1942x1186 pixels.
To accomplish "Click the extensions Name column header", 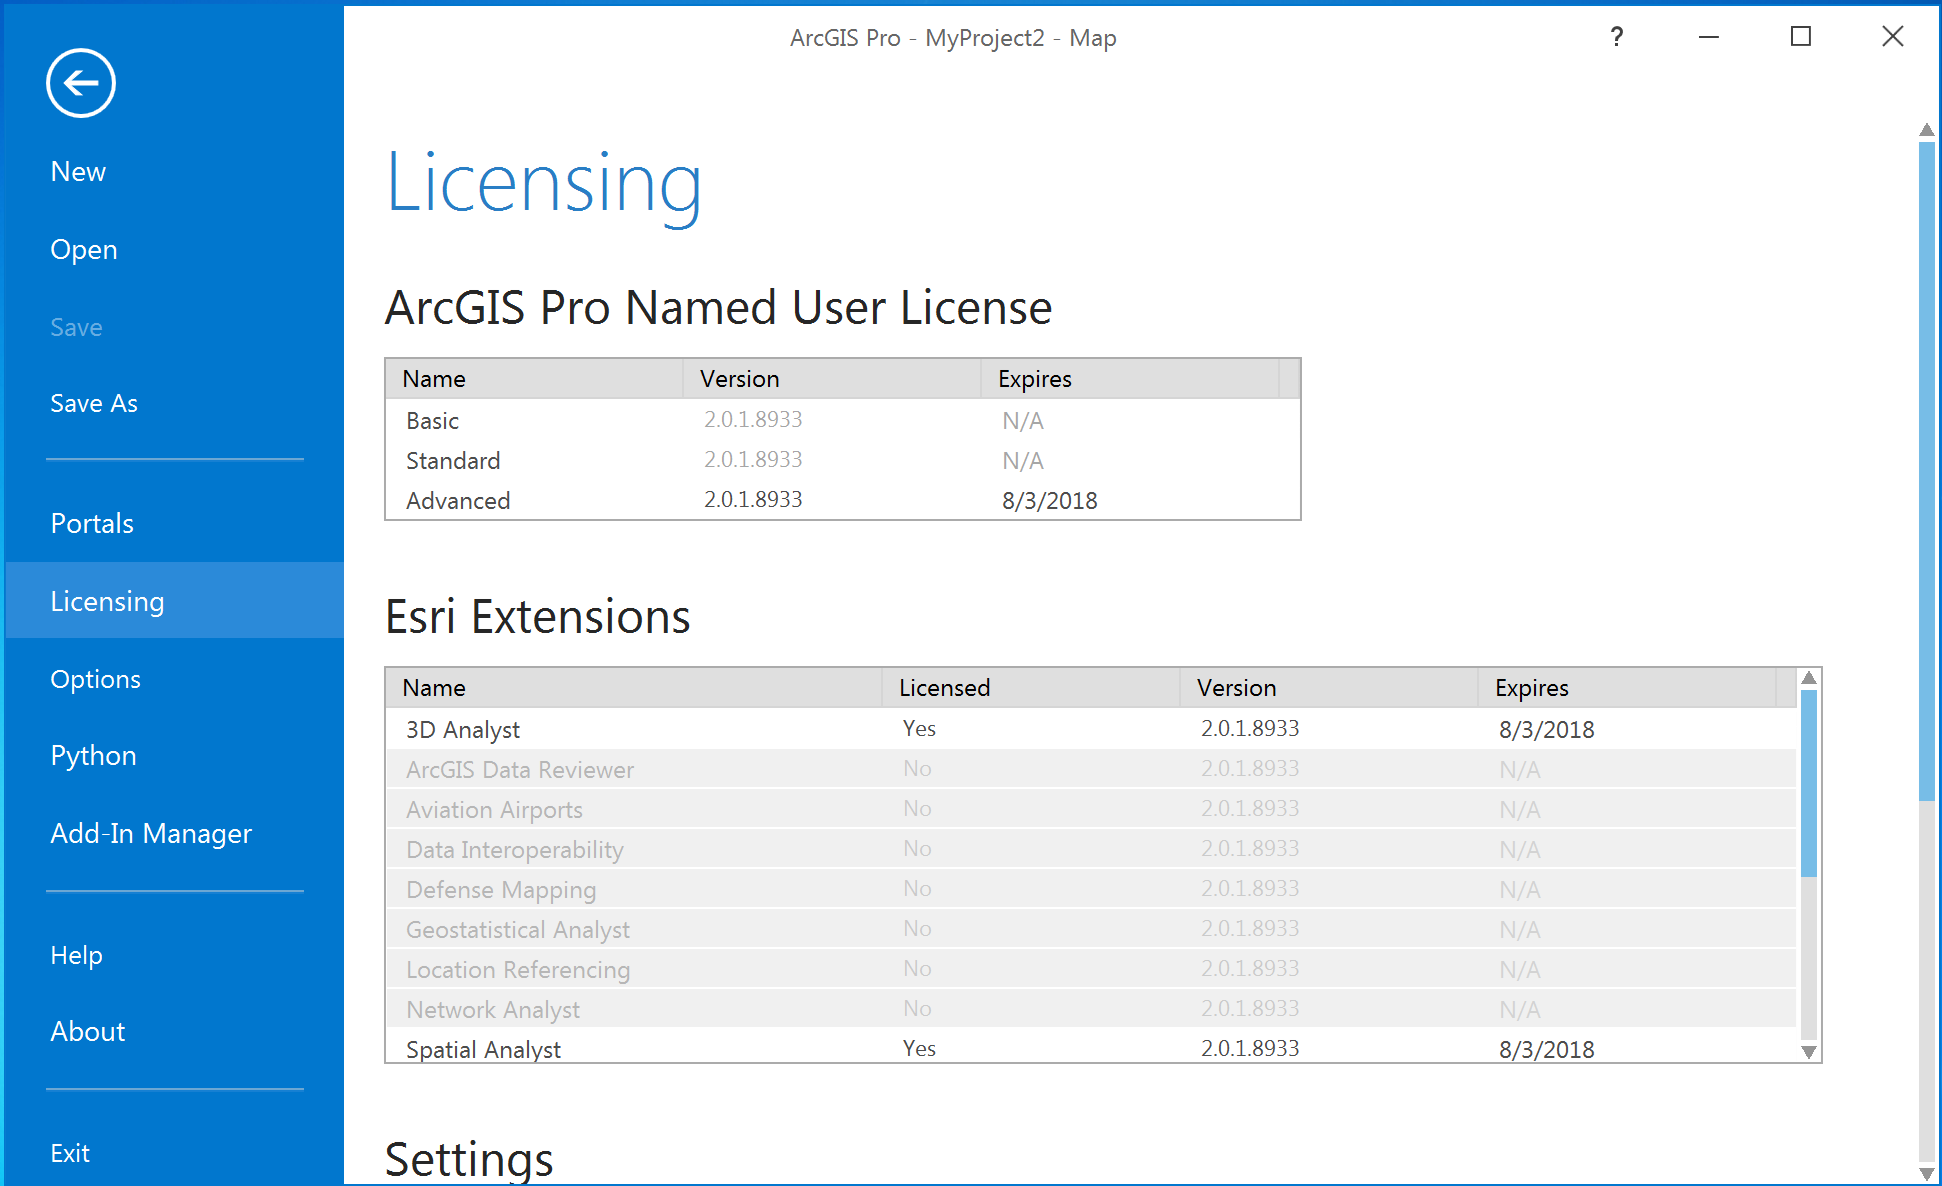I will click(x=633, y=688).
